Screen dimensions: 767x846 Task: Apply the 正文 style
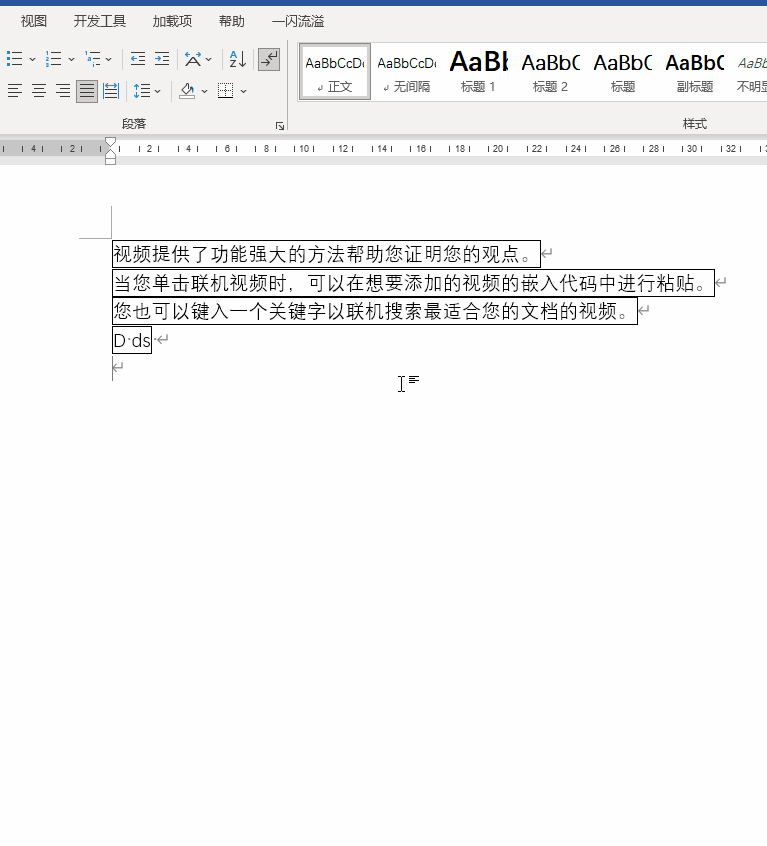(x=335, y=72)
